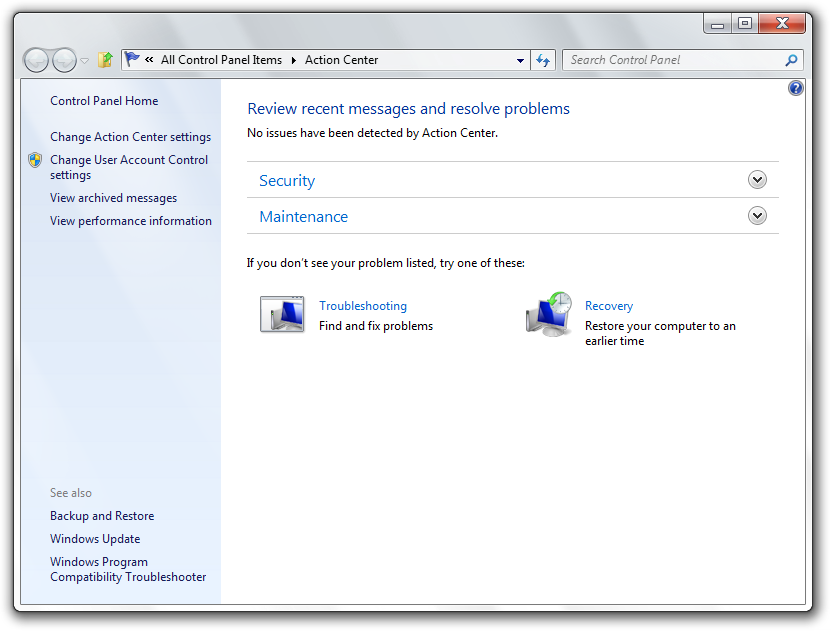Image resolution: width=832 pixels, height=632 pixels.
Task: Open Windows Update link
Action: [95, 539]
